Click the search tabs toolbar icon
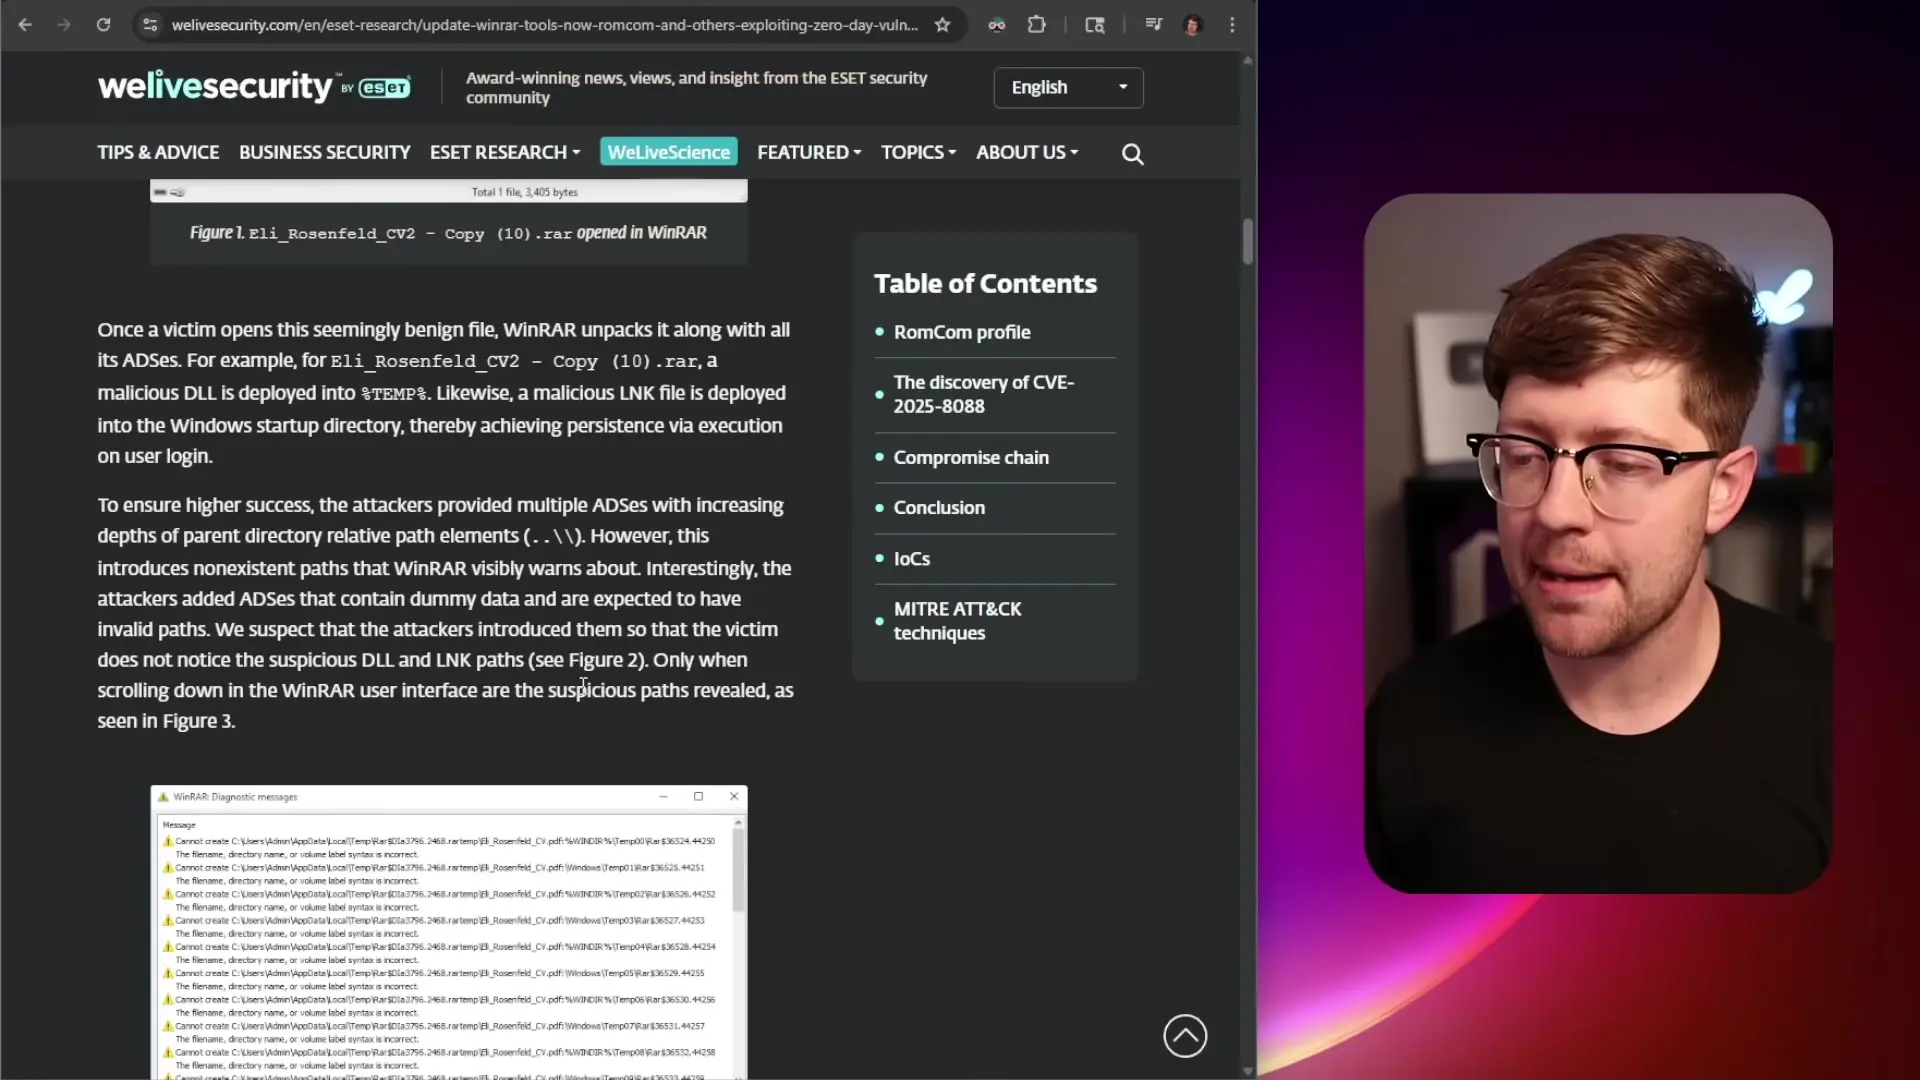1920x1080 pixels. click(x=1095, y=25)
